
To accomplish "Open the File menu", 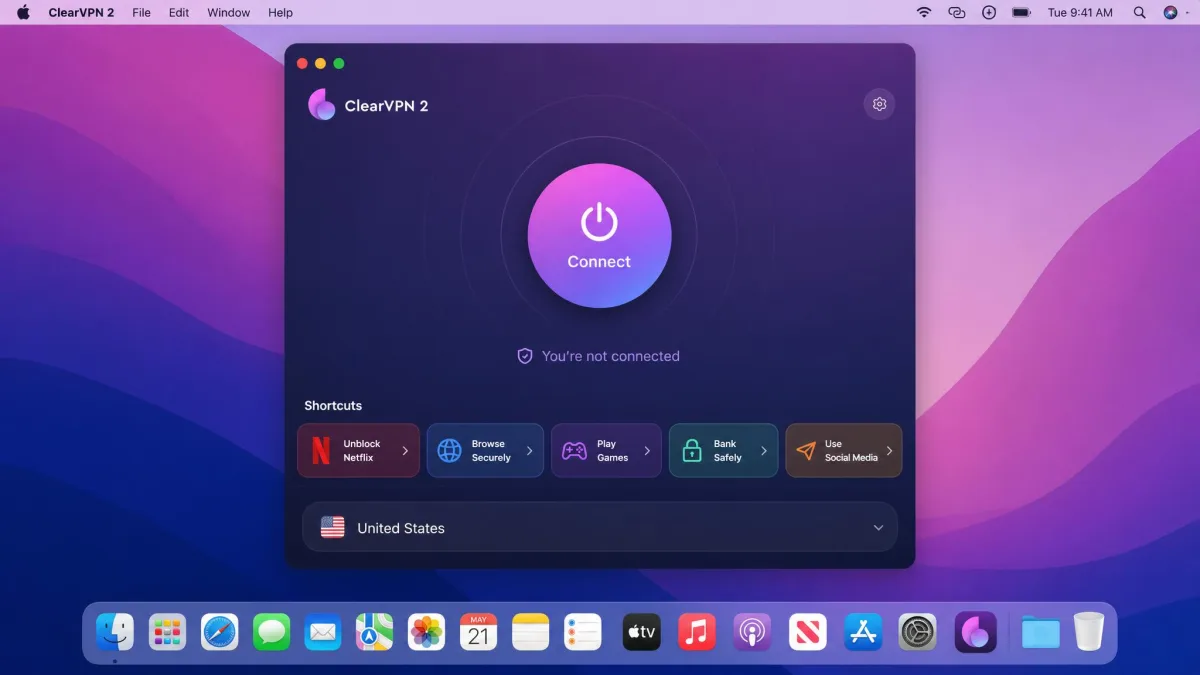I will (141, 12).
